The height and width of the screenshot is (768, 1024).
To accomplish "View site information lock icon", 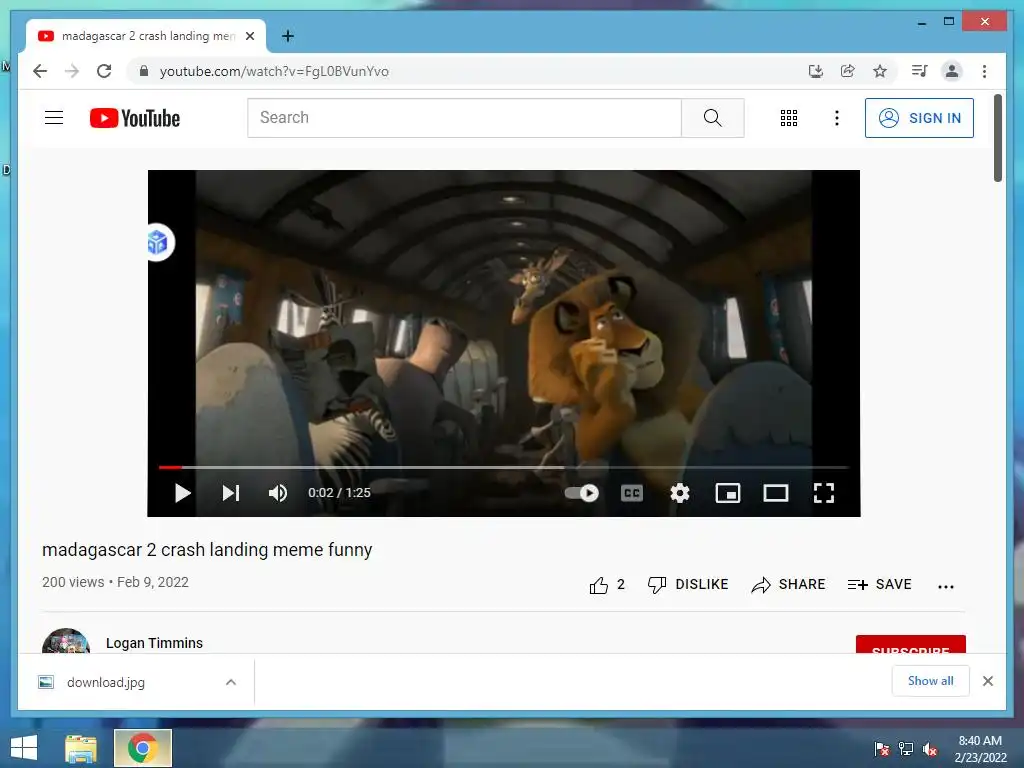I will pos(144,71).
